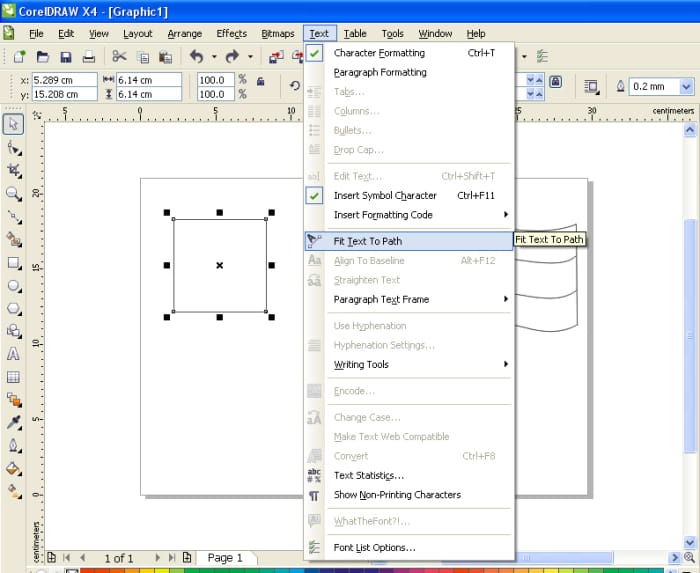Toggle the lock ratio padlock

260,81
